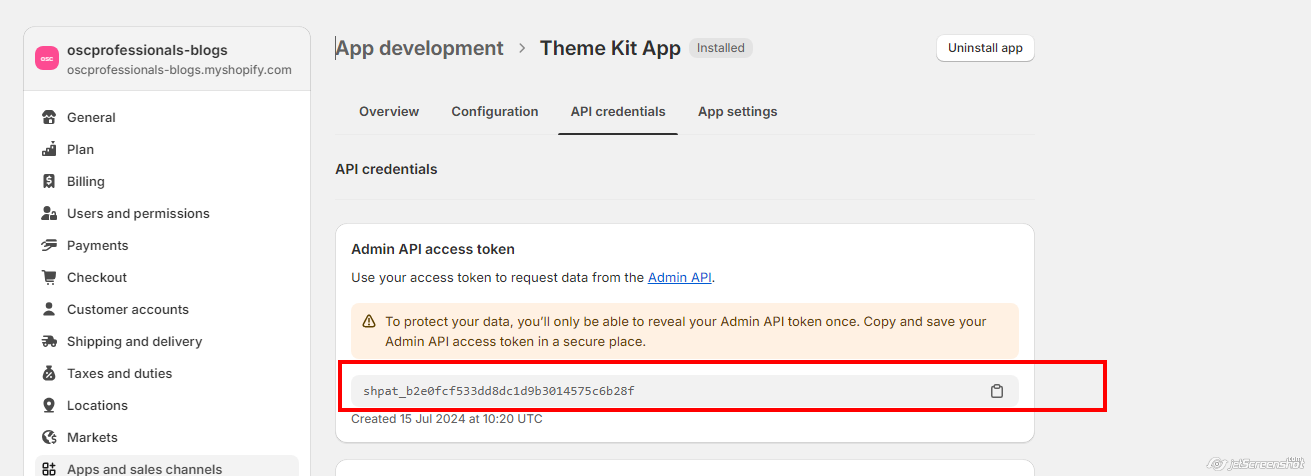
Task: Go back to App development breadcrumb
Action: tap(420, 48)
